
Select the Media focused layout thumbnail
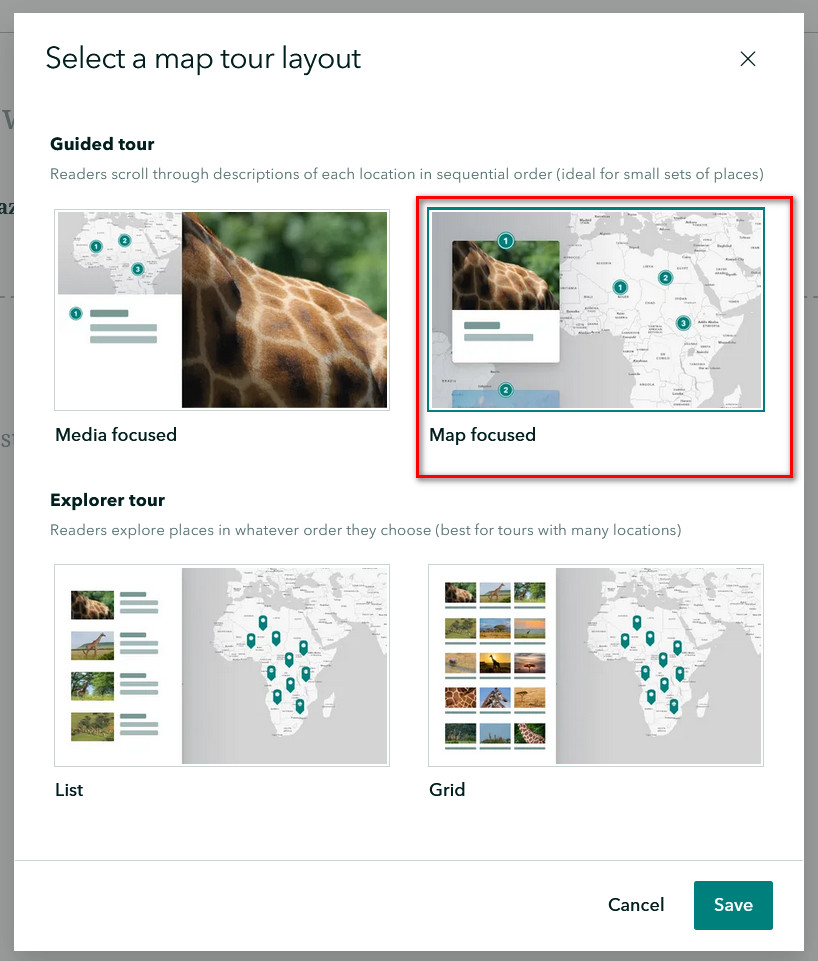pyautogui.click(x=222, y=310)
